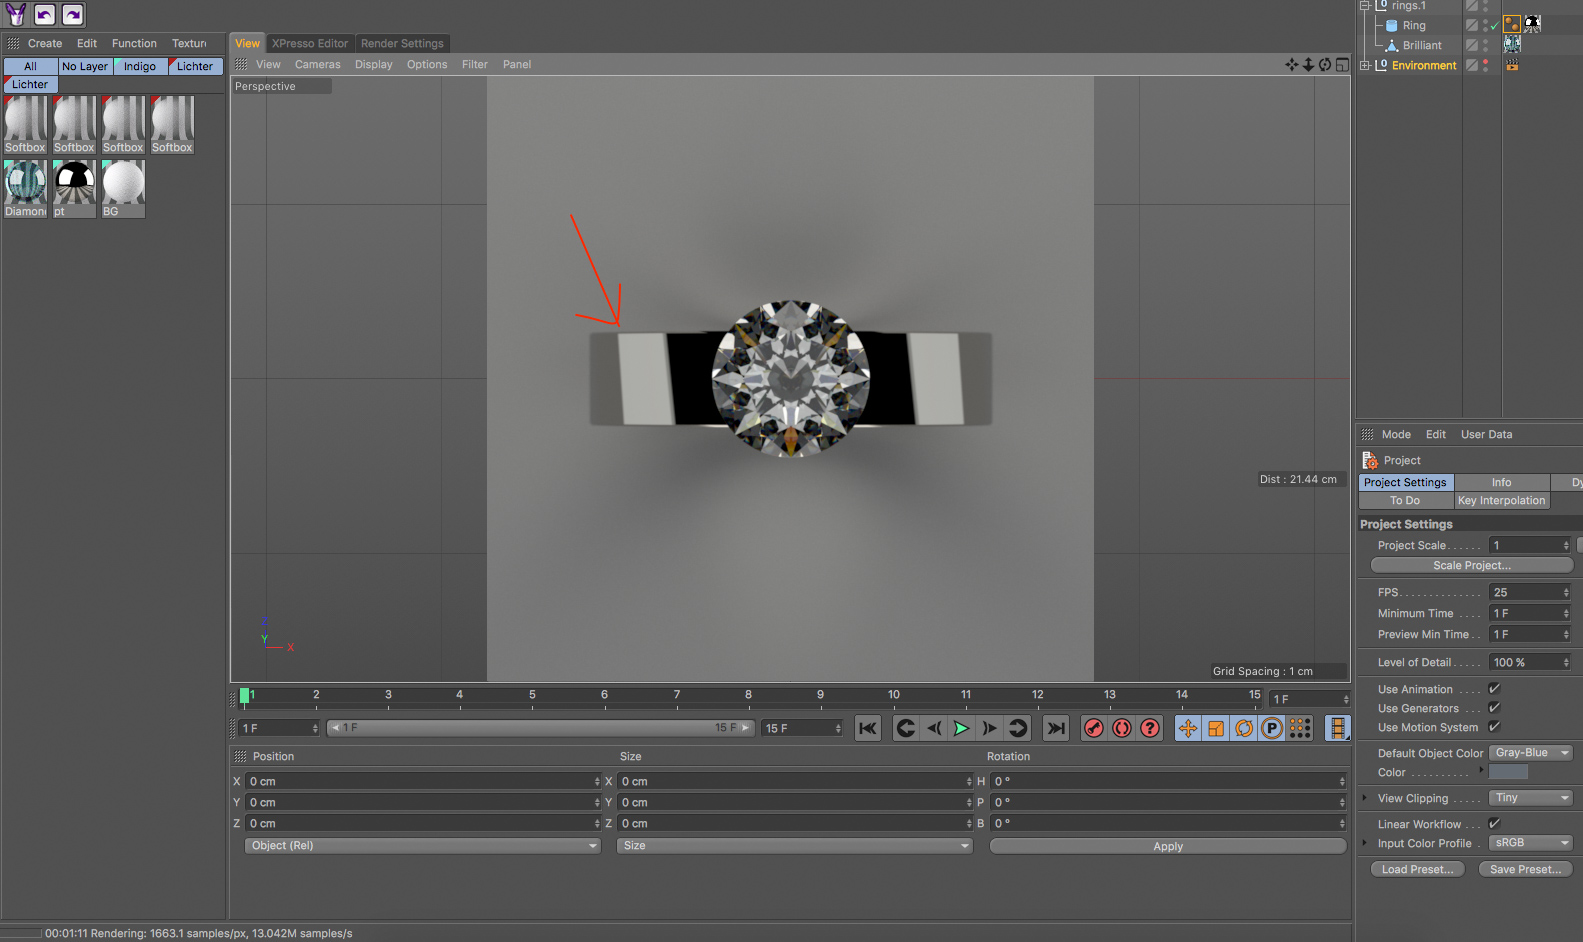Open the Default Object Color dropdown
The height and width of the screenshot is (942, 1583).
click(x=1530, y=753)
